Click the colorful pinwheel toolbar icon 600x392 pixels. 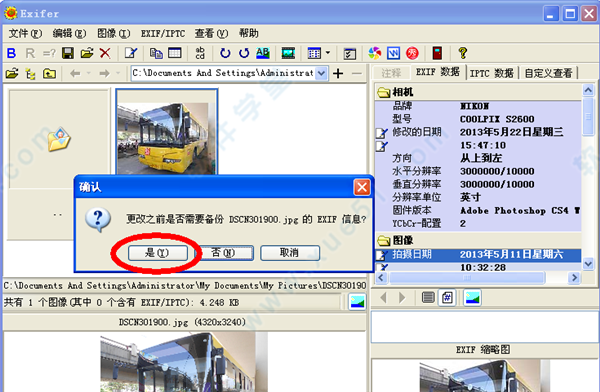[x=375, y=53]
